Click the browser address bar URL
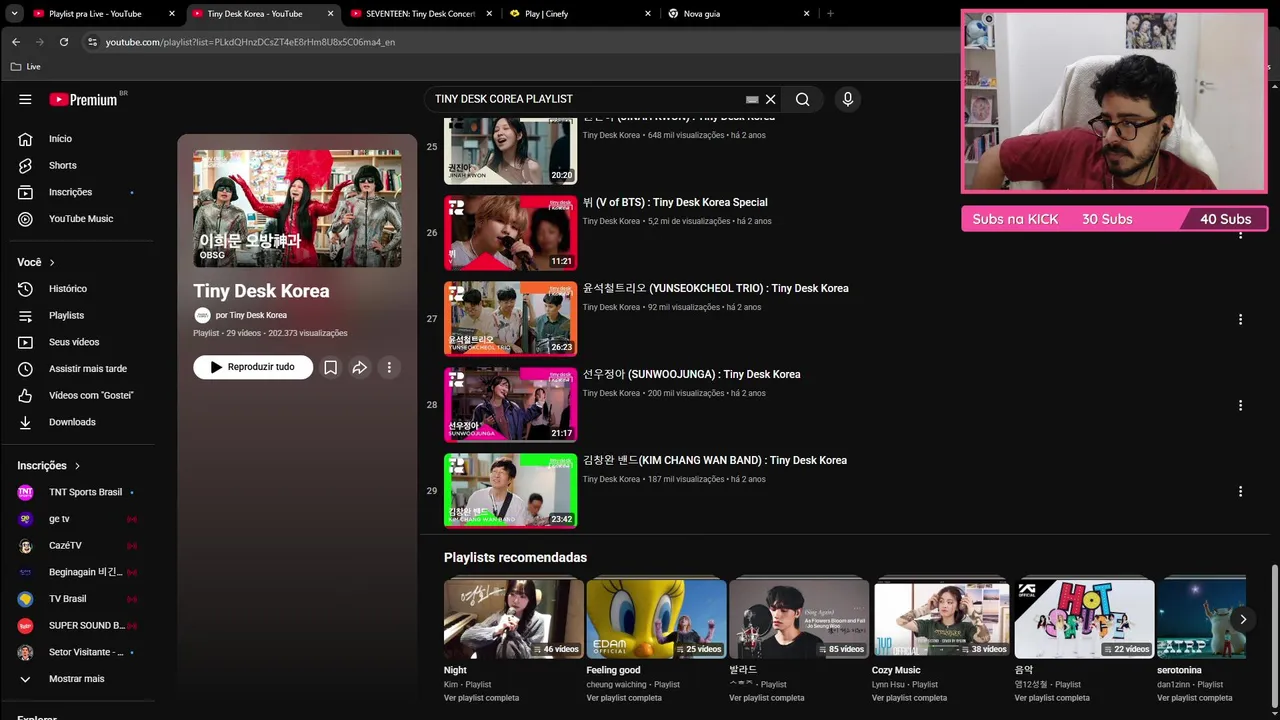This screenshot has width=1280, height=720. [250, 42]
